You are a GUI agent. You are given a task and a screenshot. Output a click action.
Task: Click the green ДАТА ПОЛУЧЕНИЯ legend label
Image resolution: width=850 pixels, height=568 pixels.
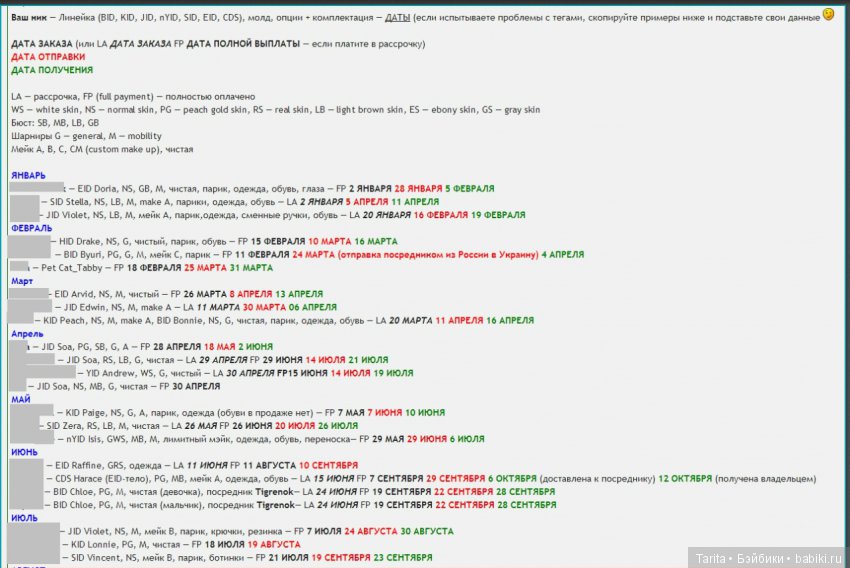pyautogui.click(x=52, y=70)
